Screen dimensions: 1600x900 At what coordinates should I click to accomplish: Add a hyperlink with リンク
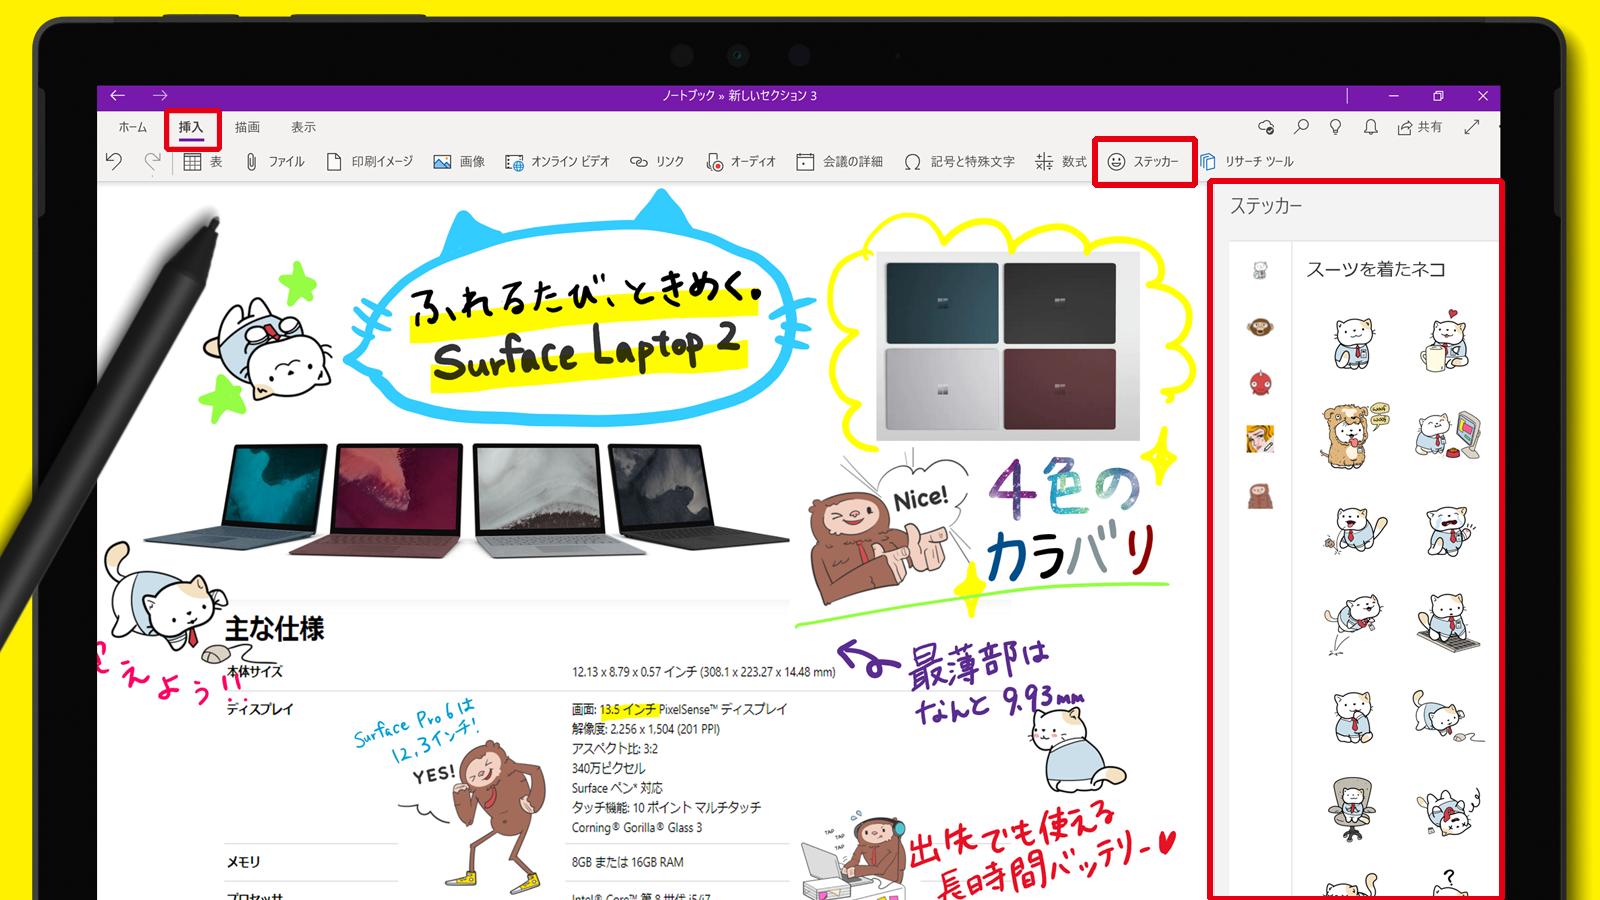click(657, 161)
